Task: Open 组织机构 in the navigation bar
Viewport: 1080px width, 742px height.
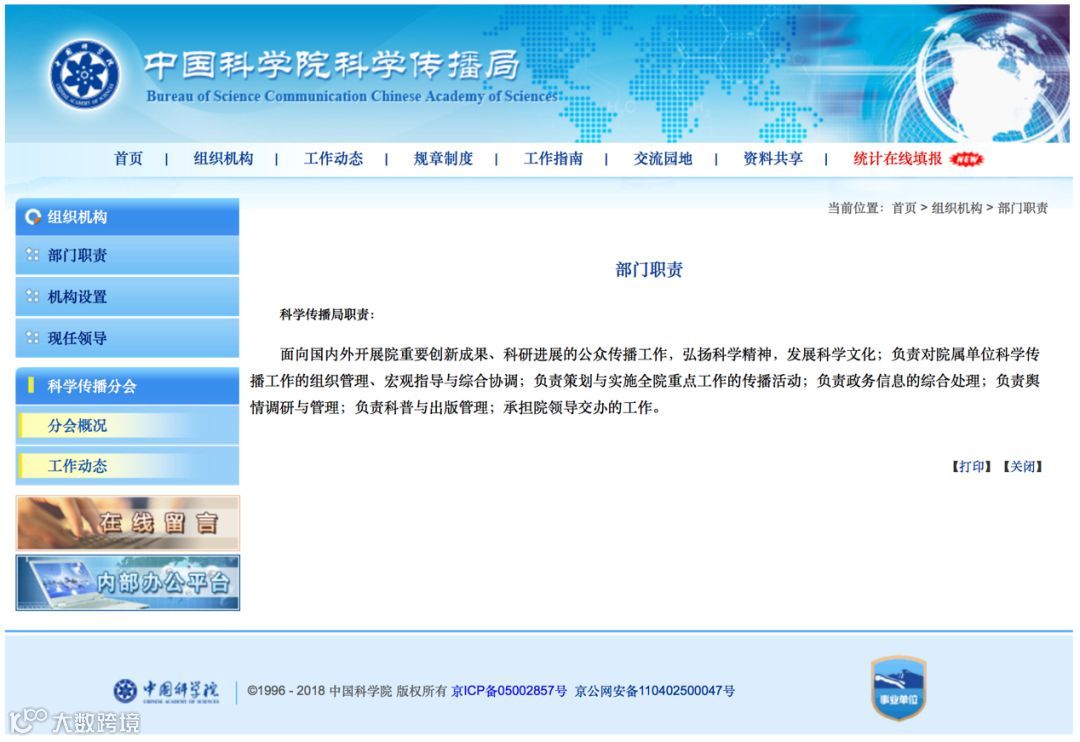Action: click(x=223, y=158)
